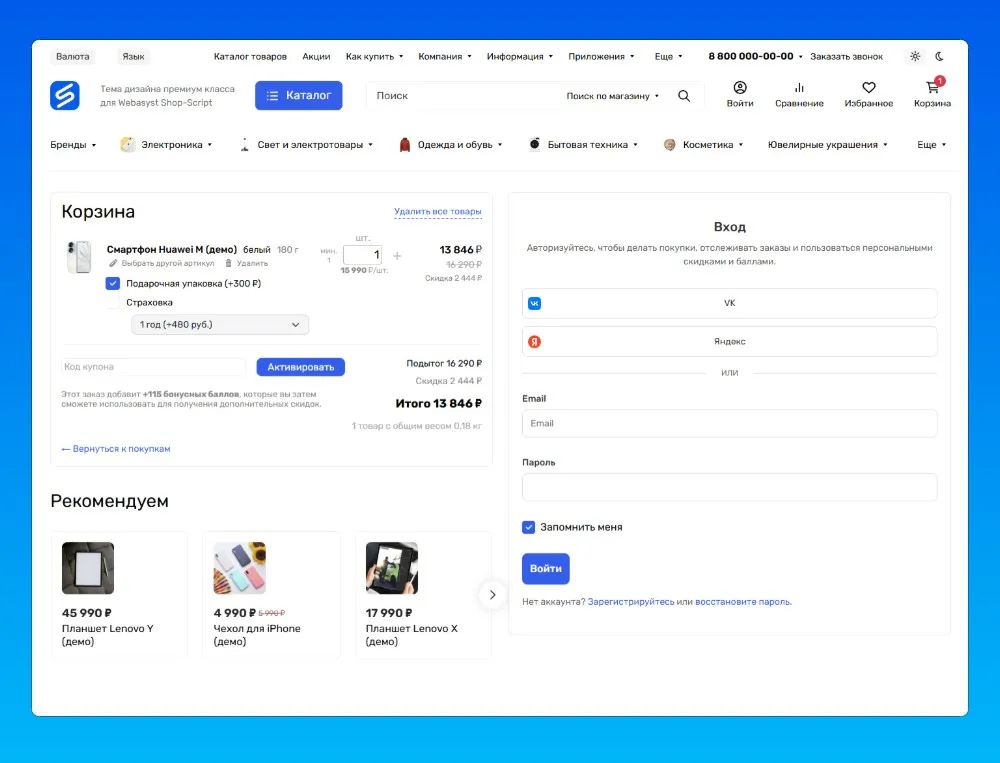1000x763 pixels.
Task: Click the Сравнение bar-chart icon
Action: (x=799, y=87)
